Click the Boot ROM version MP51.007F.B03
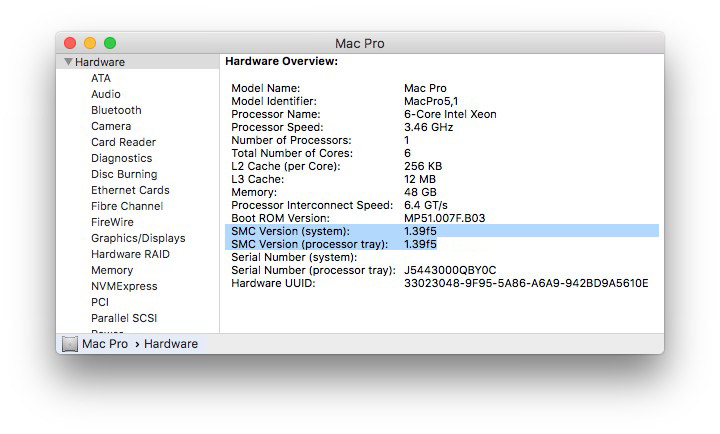 click(x=444, y=218)
